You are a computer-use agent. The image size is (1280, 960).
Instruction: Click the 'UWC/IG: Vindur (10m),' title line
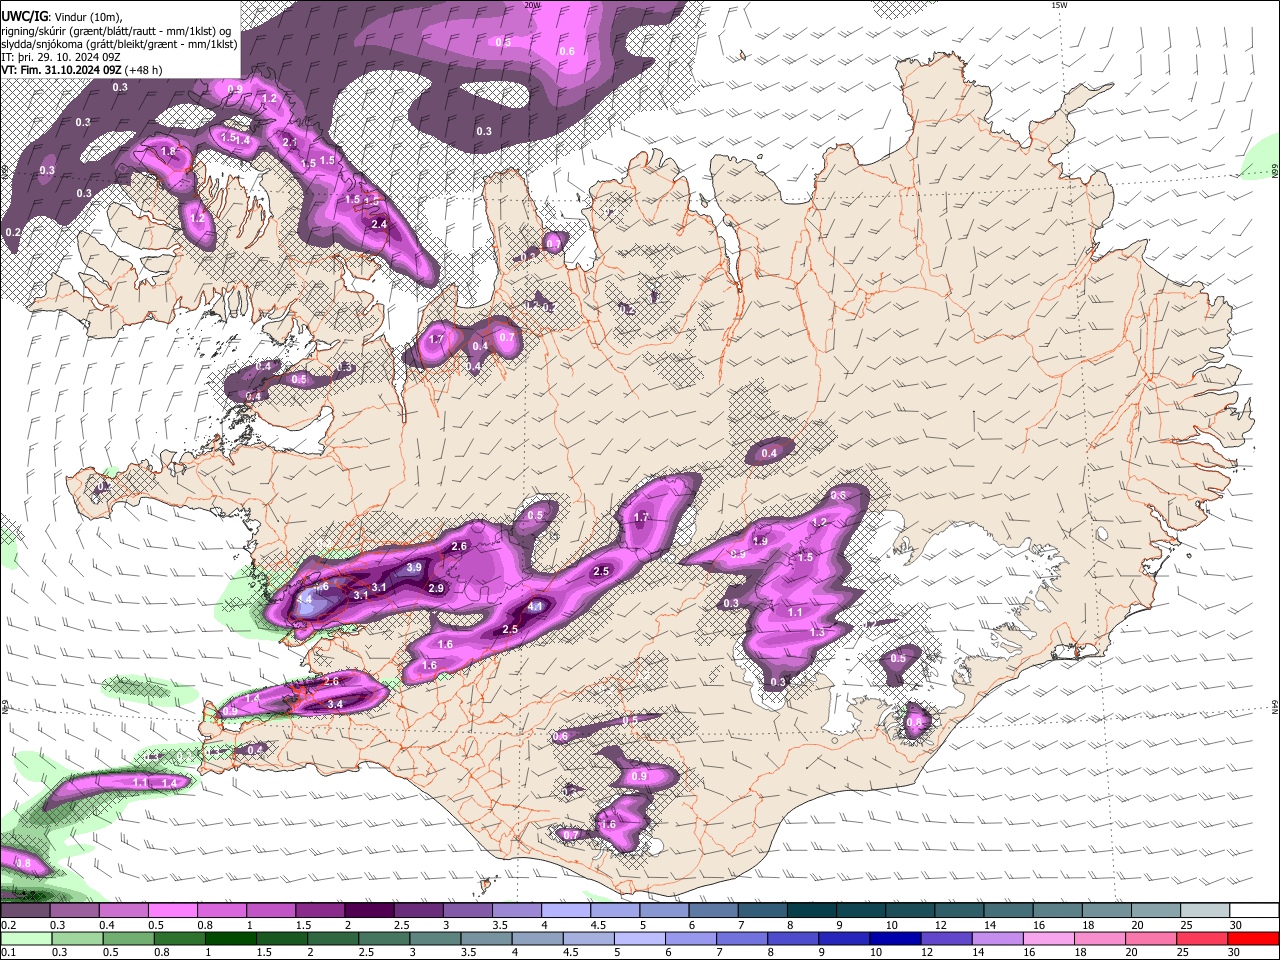pyautogui.click(x=61, y=16)
